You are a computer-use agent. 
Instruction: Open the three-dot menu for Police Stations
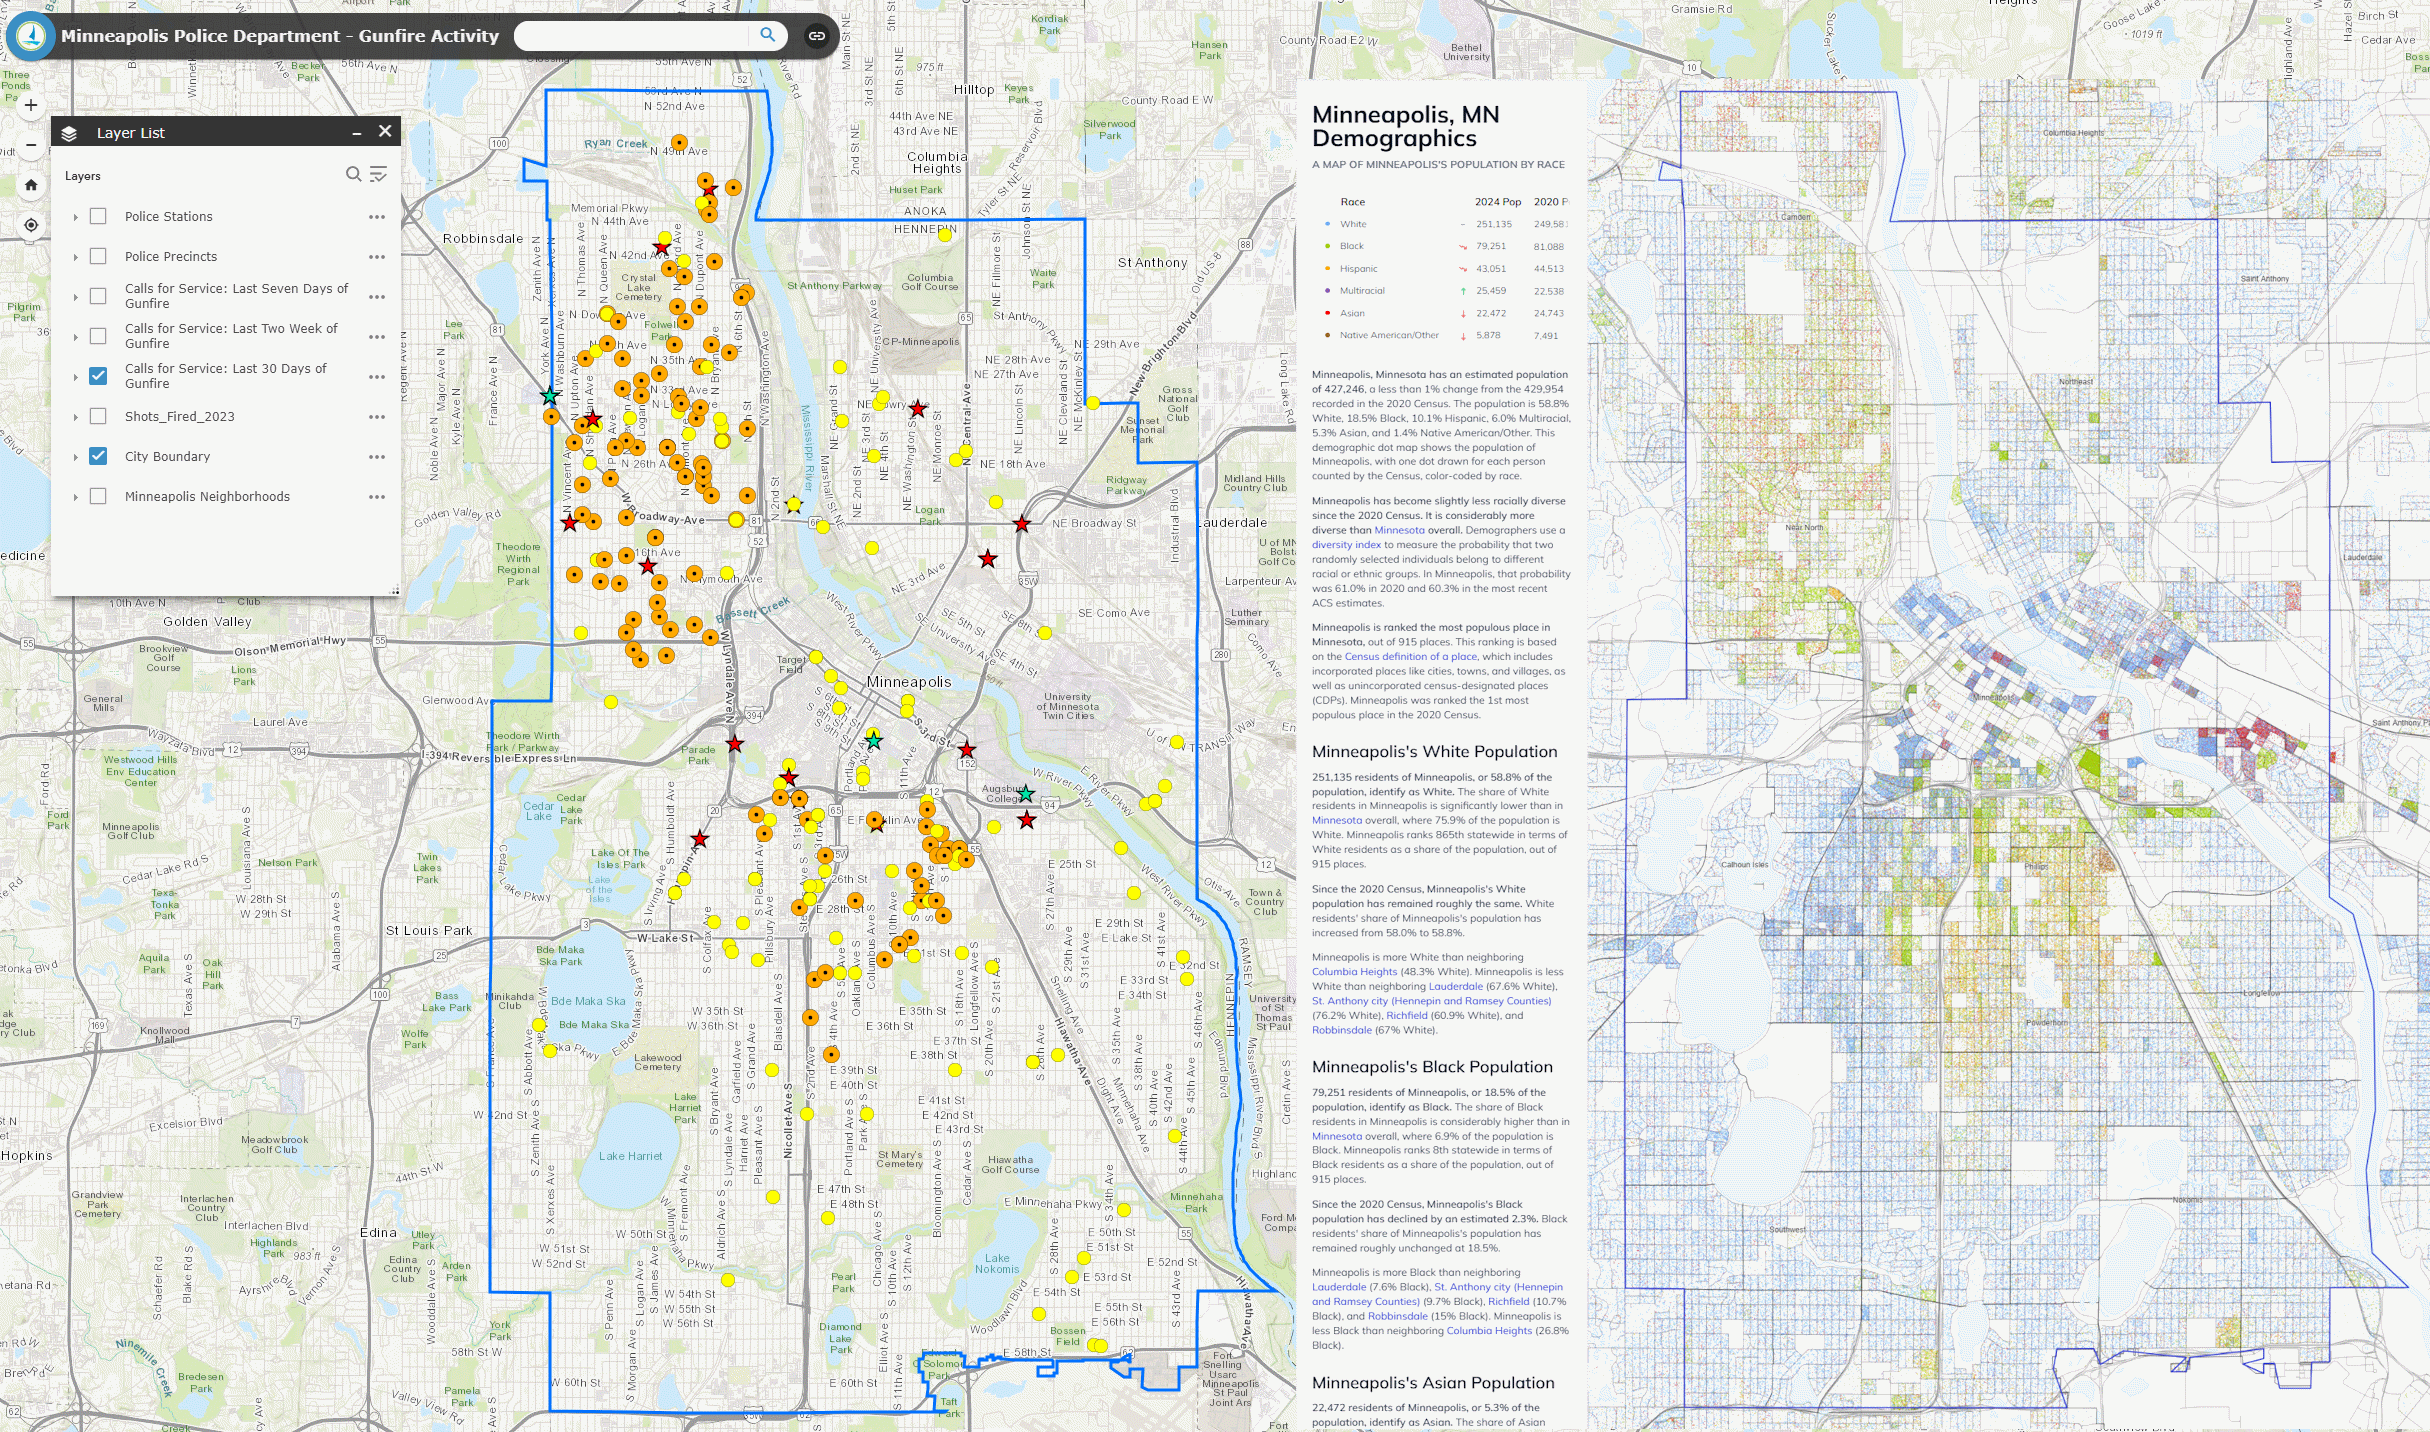(376, 217)
